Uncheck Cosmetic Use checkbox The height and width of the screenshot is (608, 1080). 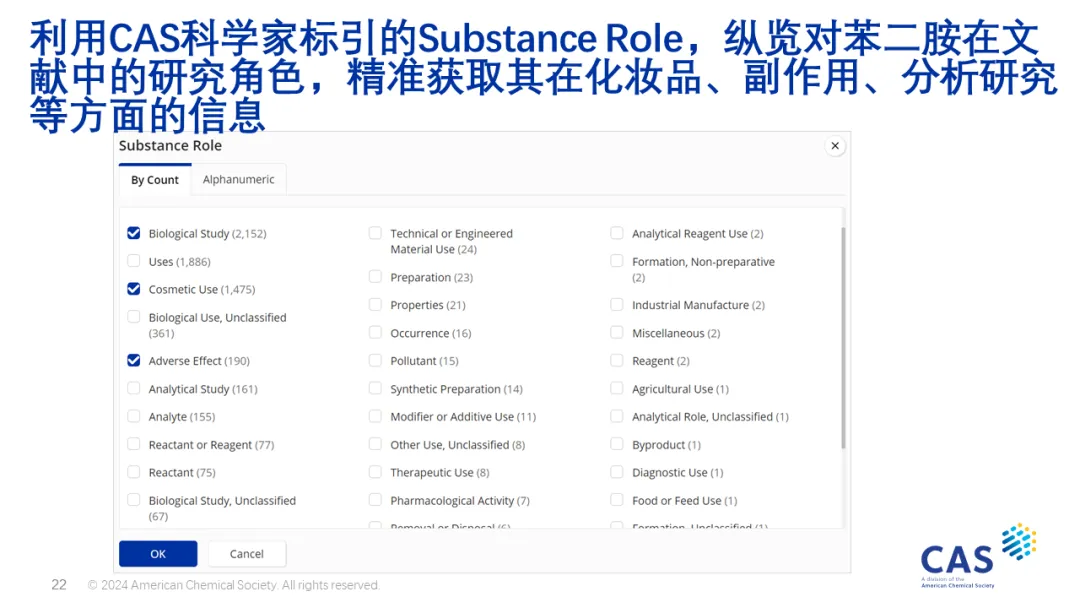[134, 289]
